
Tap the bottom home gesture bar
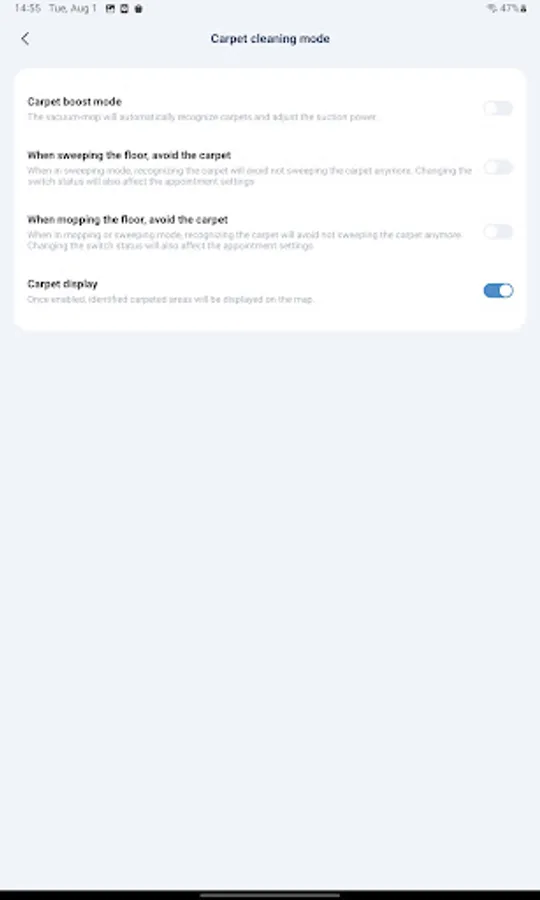pos(270,895)
